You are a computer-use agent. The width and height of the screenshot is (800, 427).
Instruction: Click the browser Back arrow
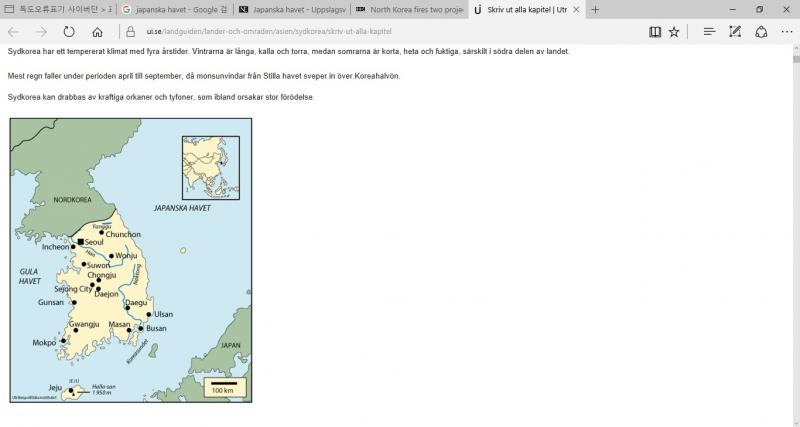[14, 31]
